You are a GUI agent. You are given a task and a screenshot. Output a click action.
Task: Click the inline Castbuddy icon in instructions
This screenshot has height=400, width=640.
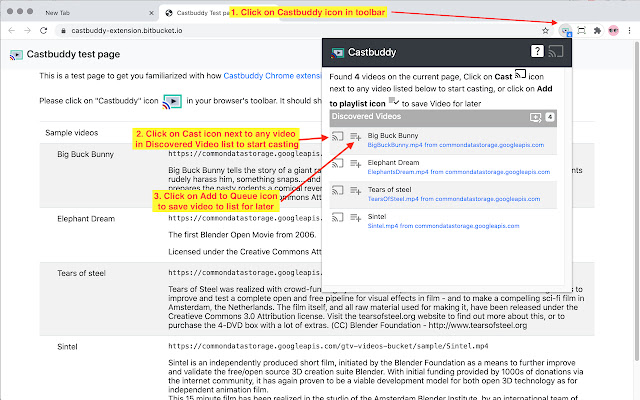coord(172,101)
